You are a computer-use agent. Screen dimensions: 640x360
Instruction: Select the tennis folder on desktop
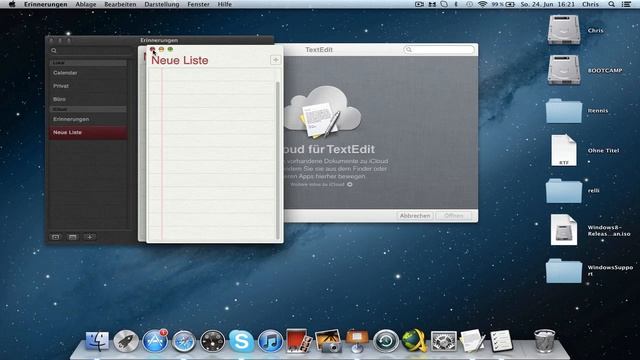pyautogui.click(x=564, y=110)
